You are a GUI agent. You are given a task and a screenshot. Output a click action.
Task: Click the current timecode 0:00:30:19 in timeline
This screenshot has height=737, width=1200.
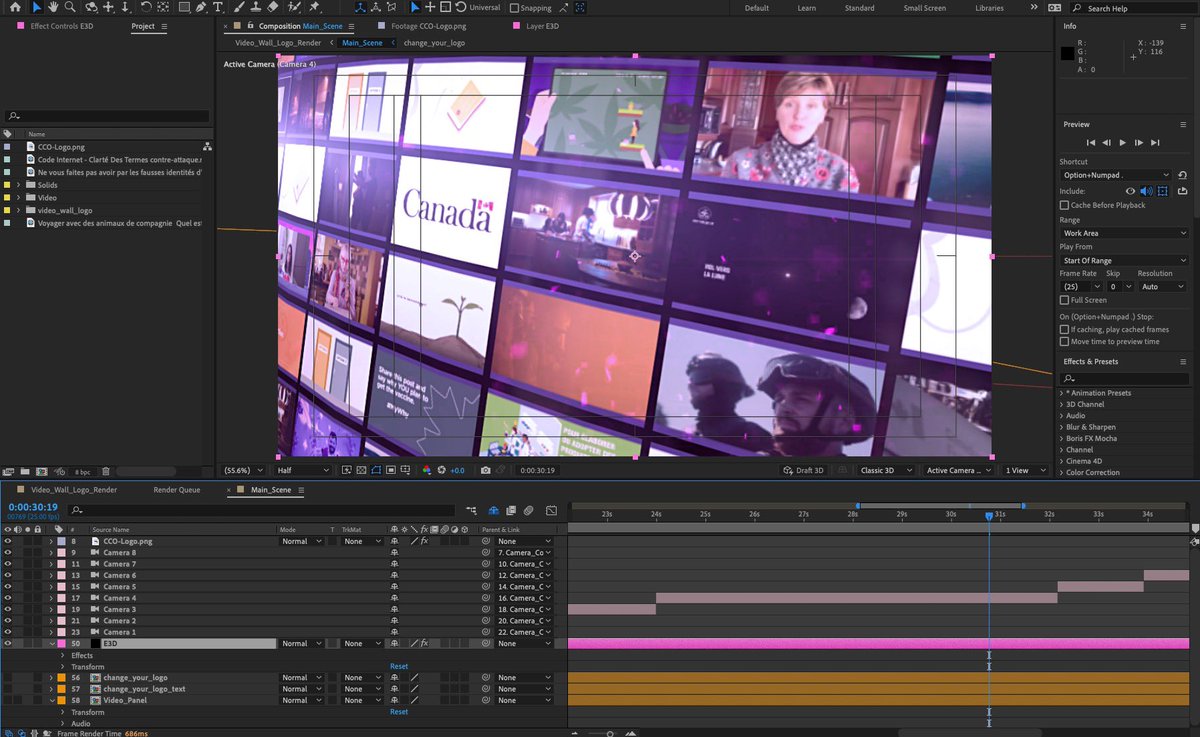click(32, 507)
